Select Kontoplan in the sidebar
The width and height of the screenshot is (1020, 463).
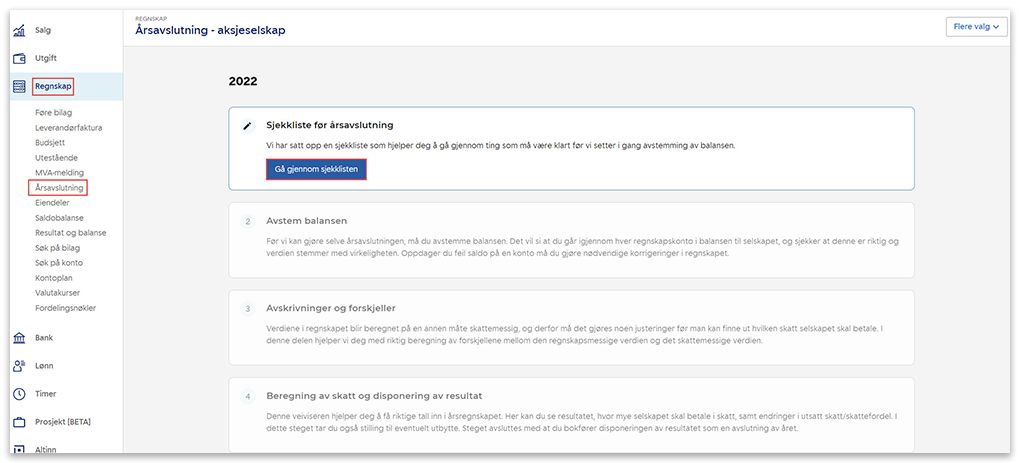coord(56,277)
